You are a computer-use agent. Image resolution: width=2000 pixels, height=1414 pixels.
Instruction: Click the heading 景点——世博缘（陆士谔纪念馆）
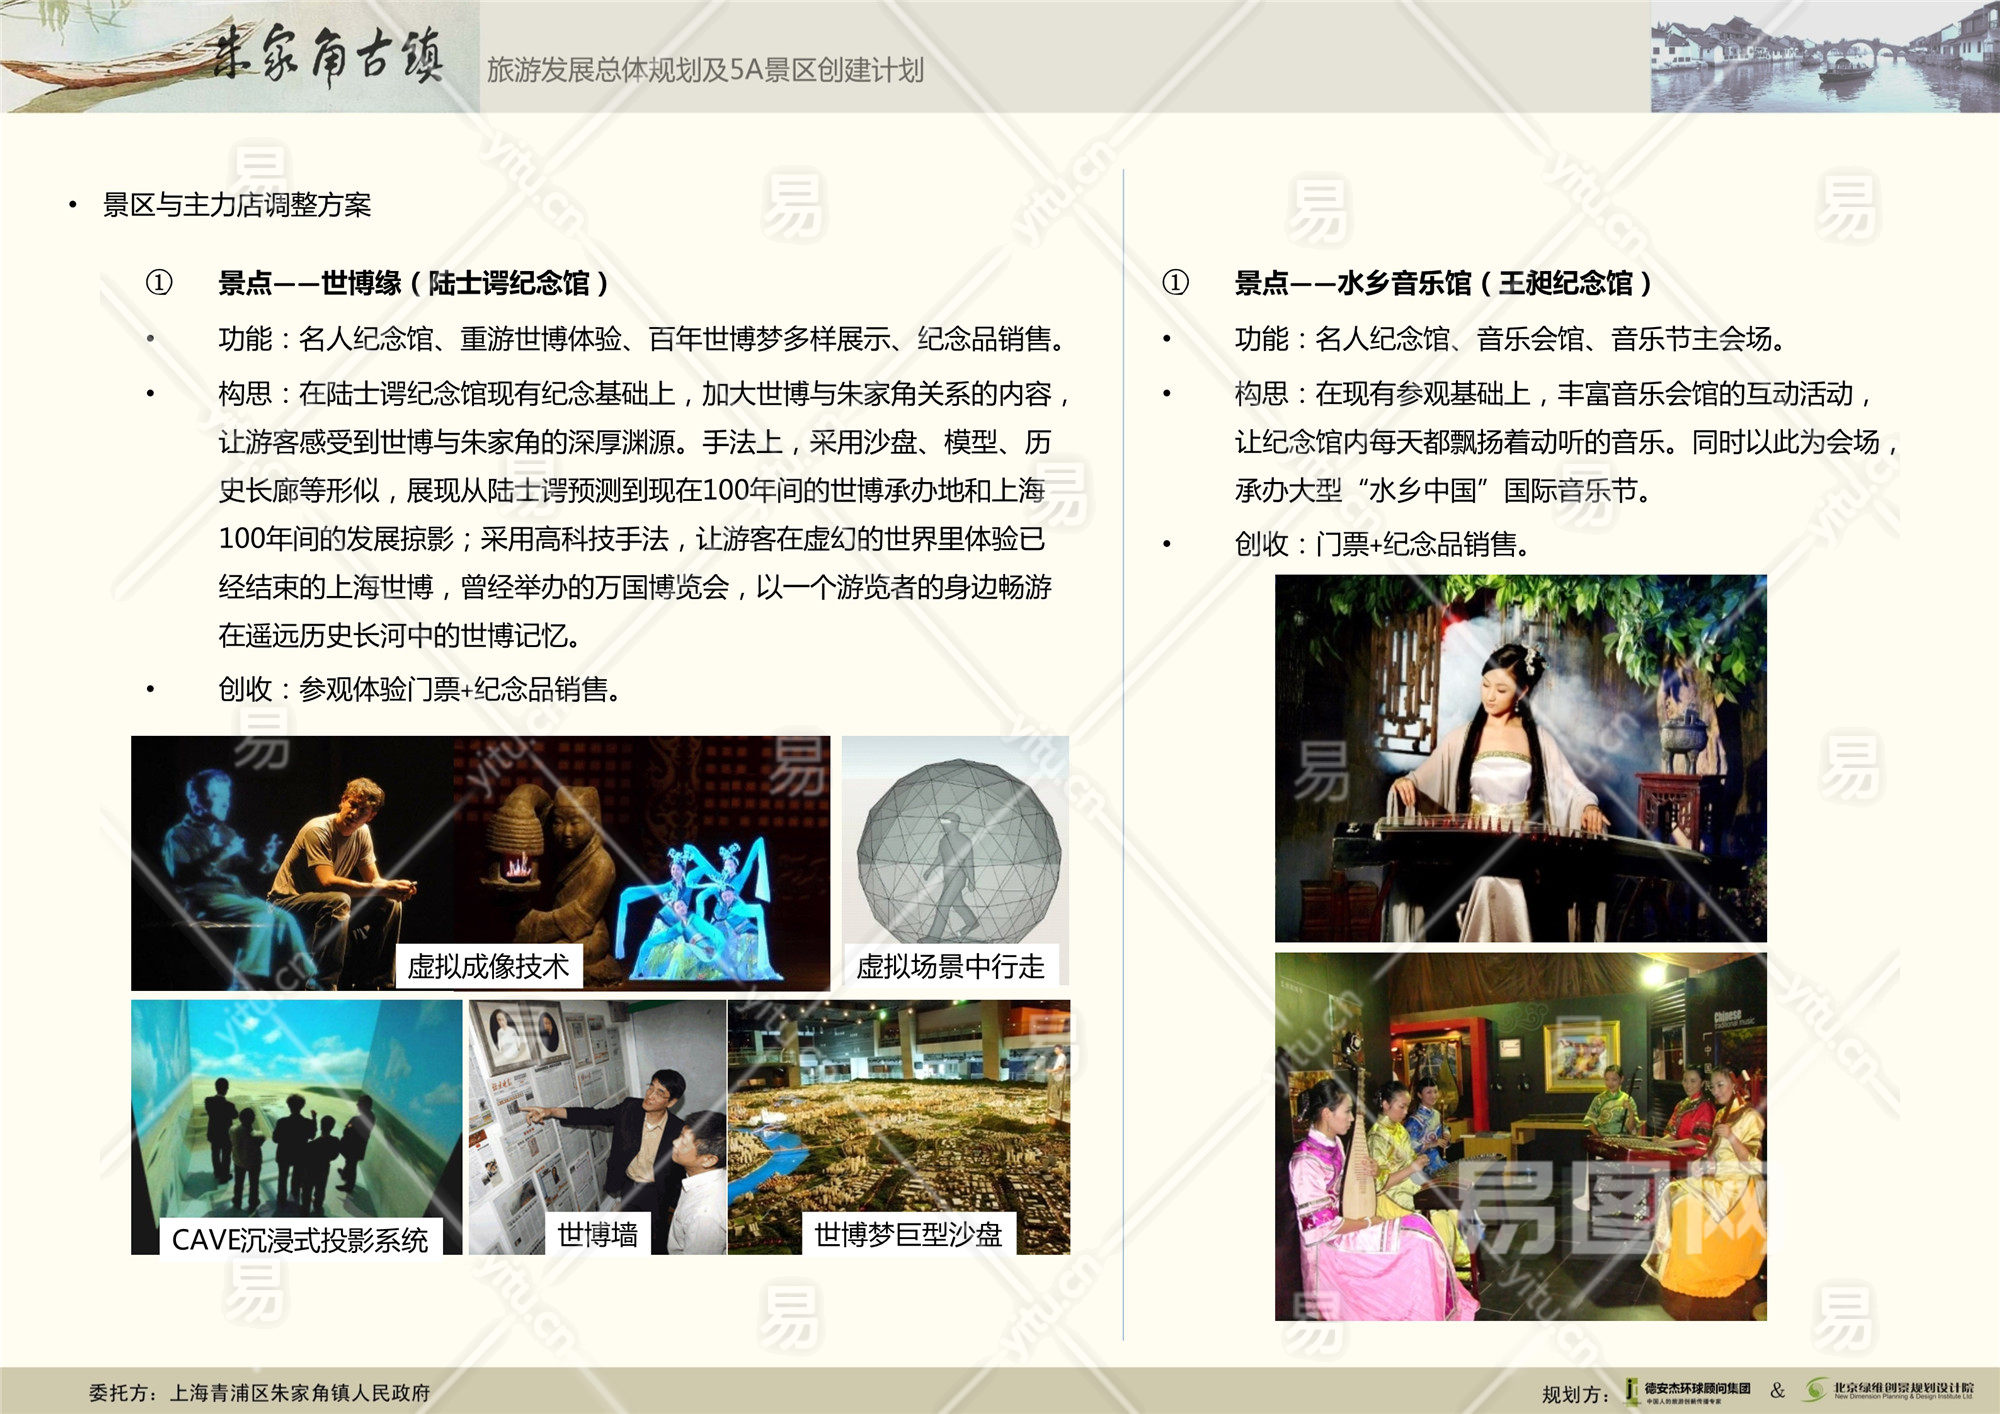tap(413, 284)
